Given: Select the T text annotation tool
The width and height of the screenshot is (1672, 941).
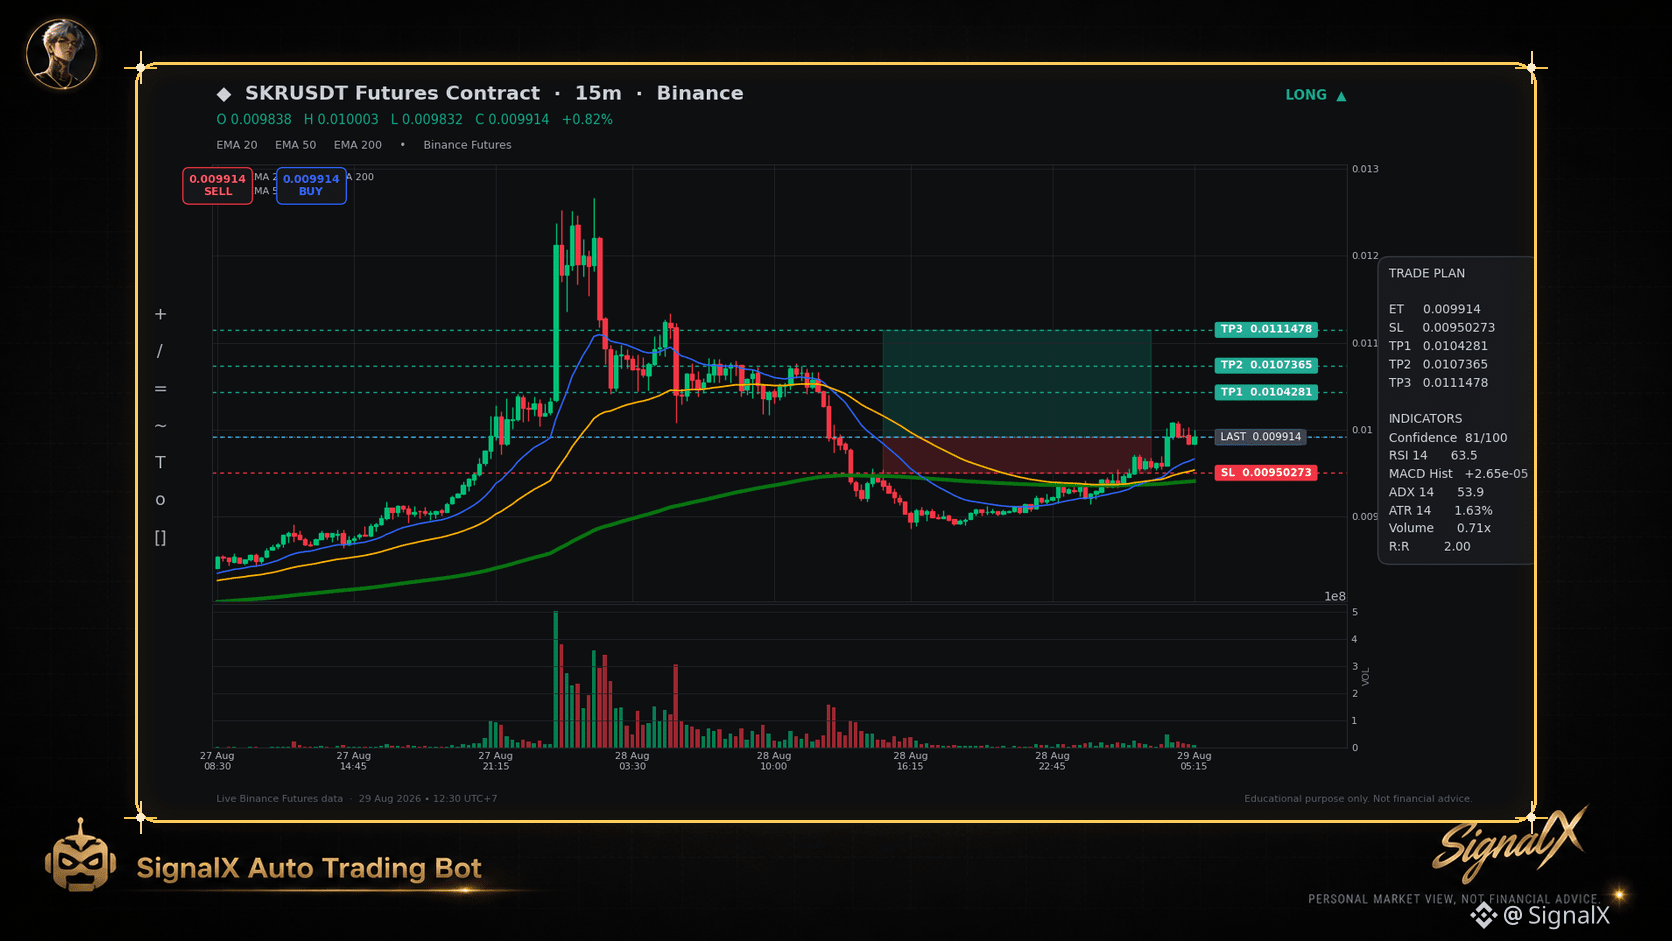Looking at the screenshot, I should tap(160, 462).
